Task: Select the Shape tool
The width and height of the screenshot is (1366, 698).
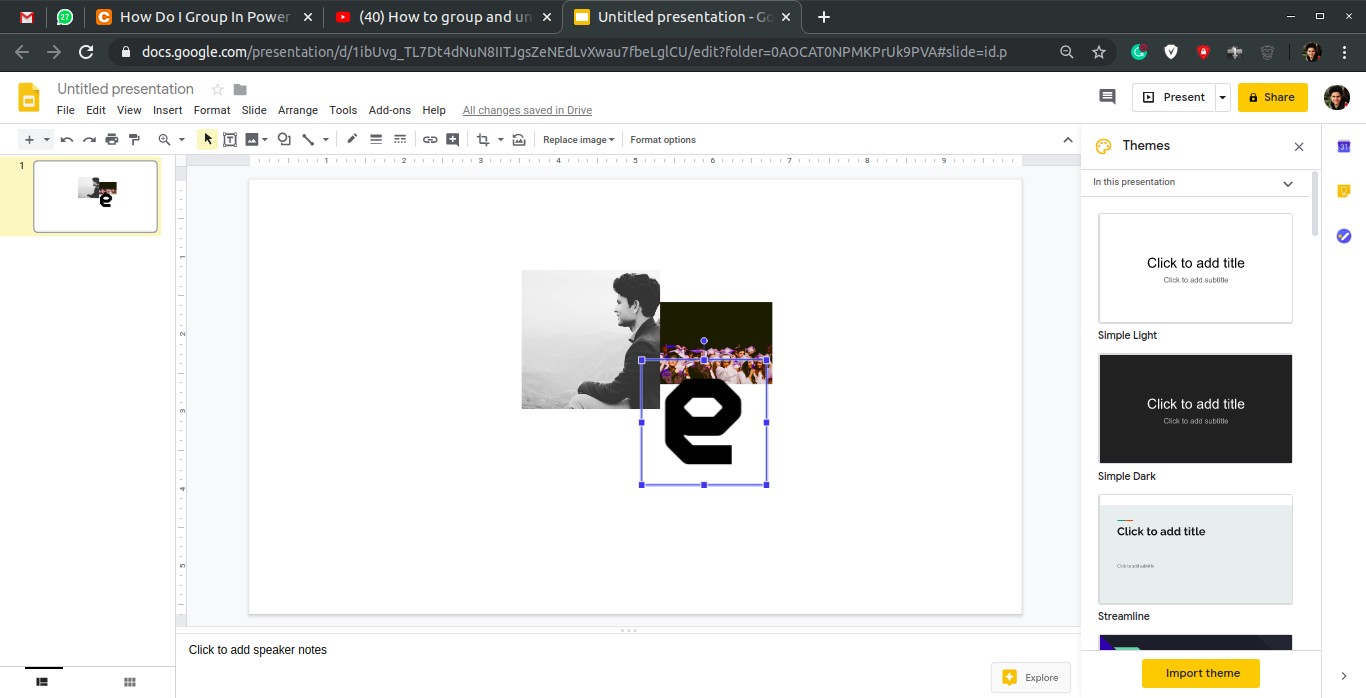Action: [284, 140]
